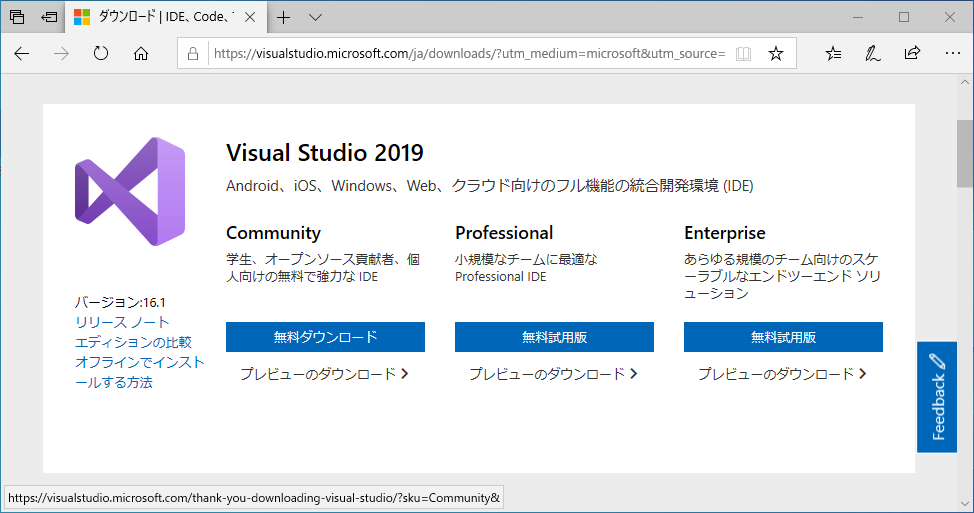Maximize the browser window
Viewport: 974px width, 513px height.
point(904,17)
